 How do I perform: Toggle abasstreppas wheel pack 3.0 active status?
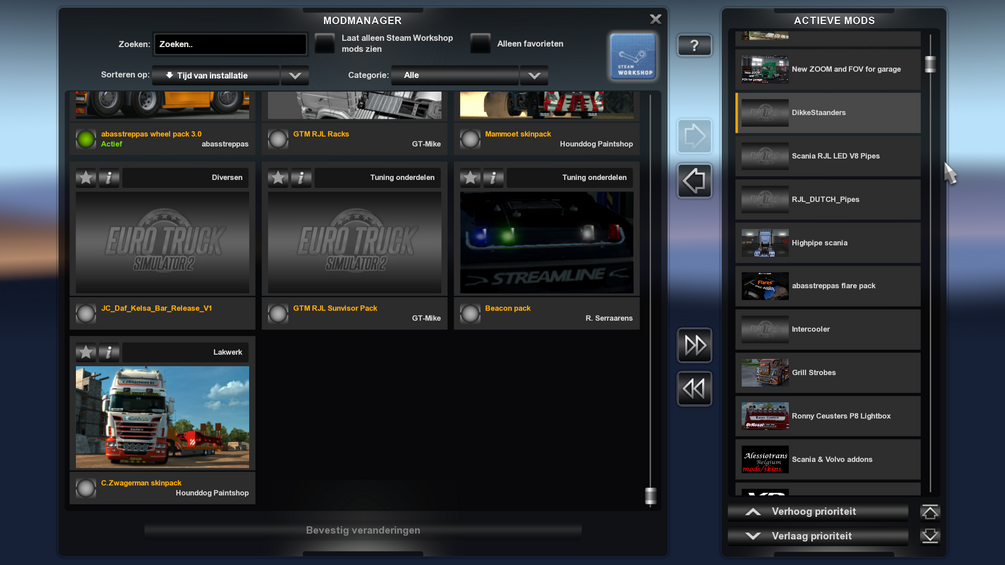pyautogui.click(x=86, y=139)
